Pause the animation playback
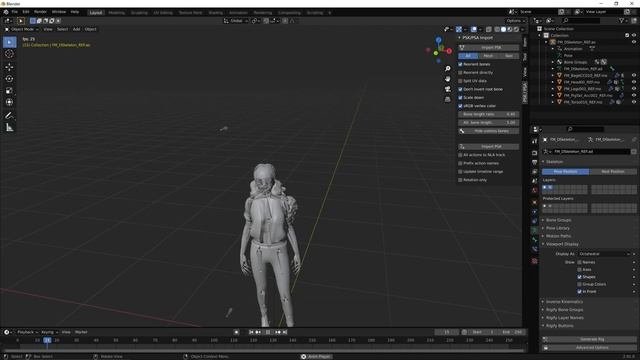 268,332
